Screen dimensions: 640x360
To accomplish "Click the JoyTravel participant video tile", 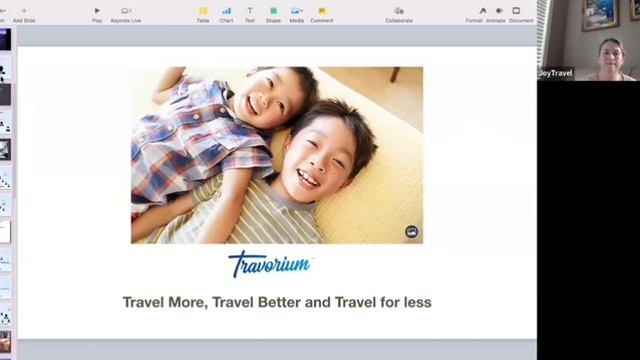I will pos(588,40).
